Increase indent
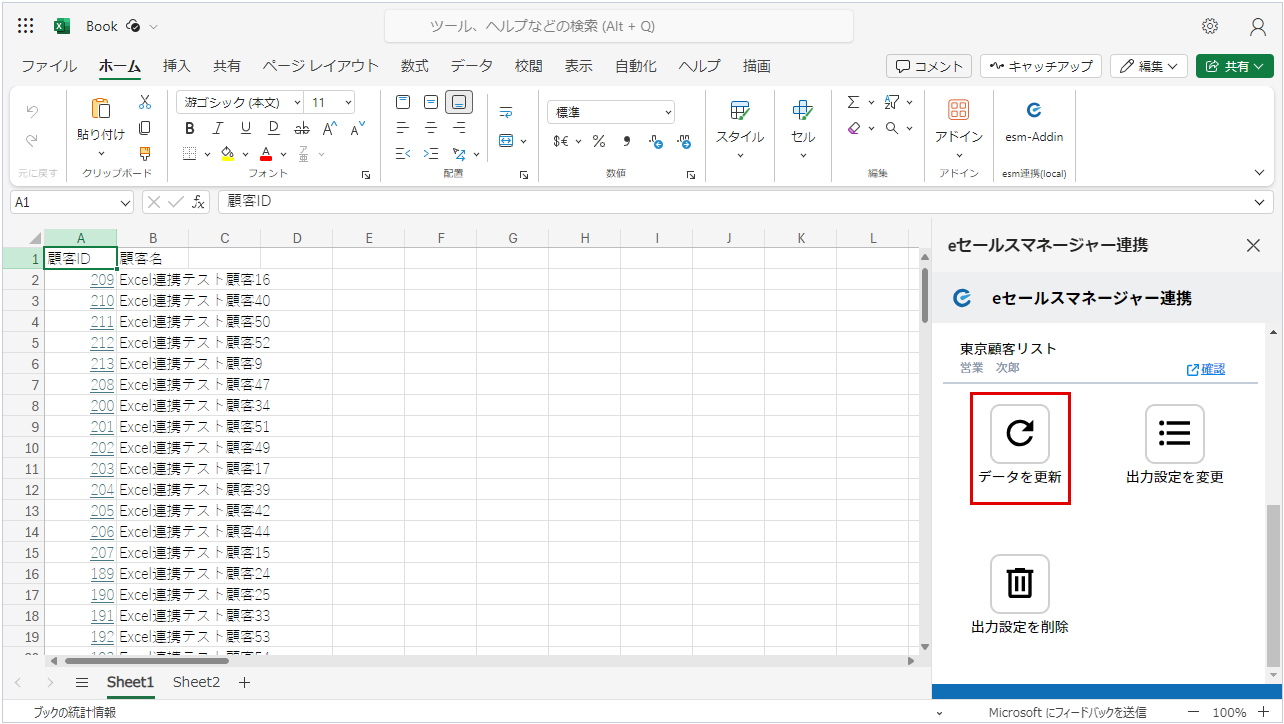Image resolution: width=1284 pixels, height=724 pixels. pos(431,154)
